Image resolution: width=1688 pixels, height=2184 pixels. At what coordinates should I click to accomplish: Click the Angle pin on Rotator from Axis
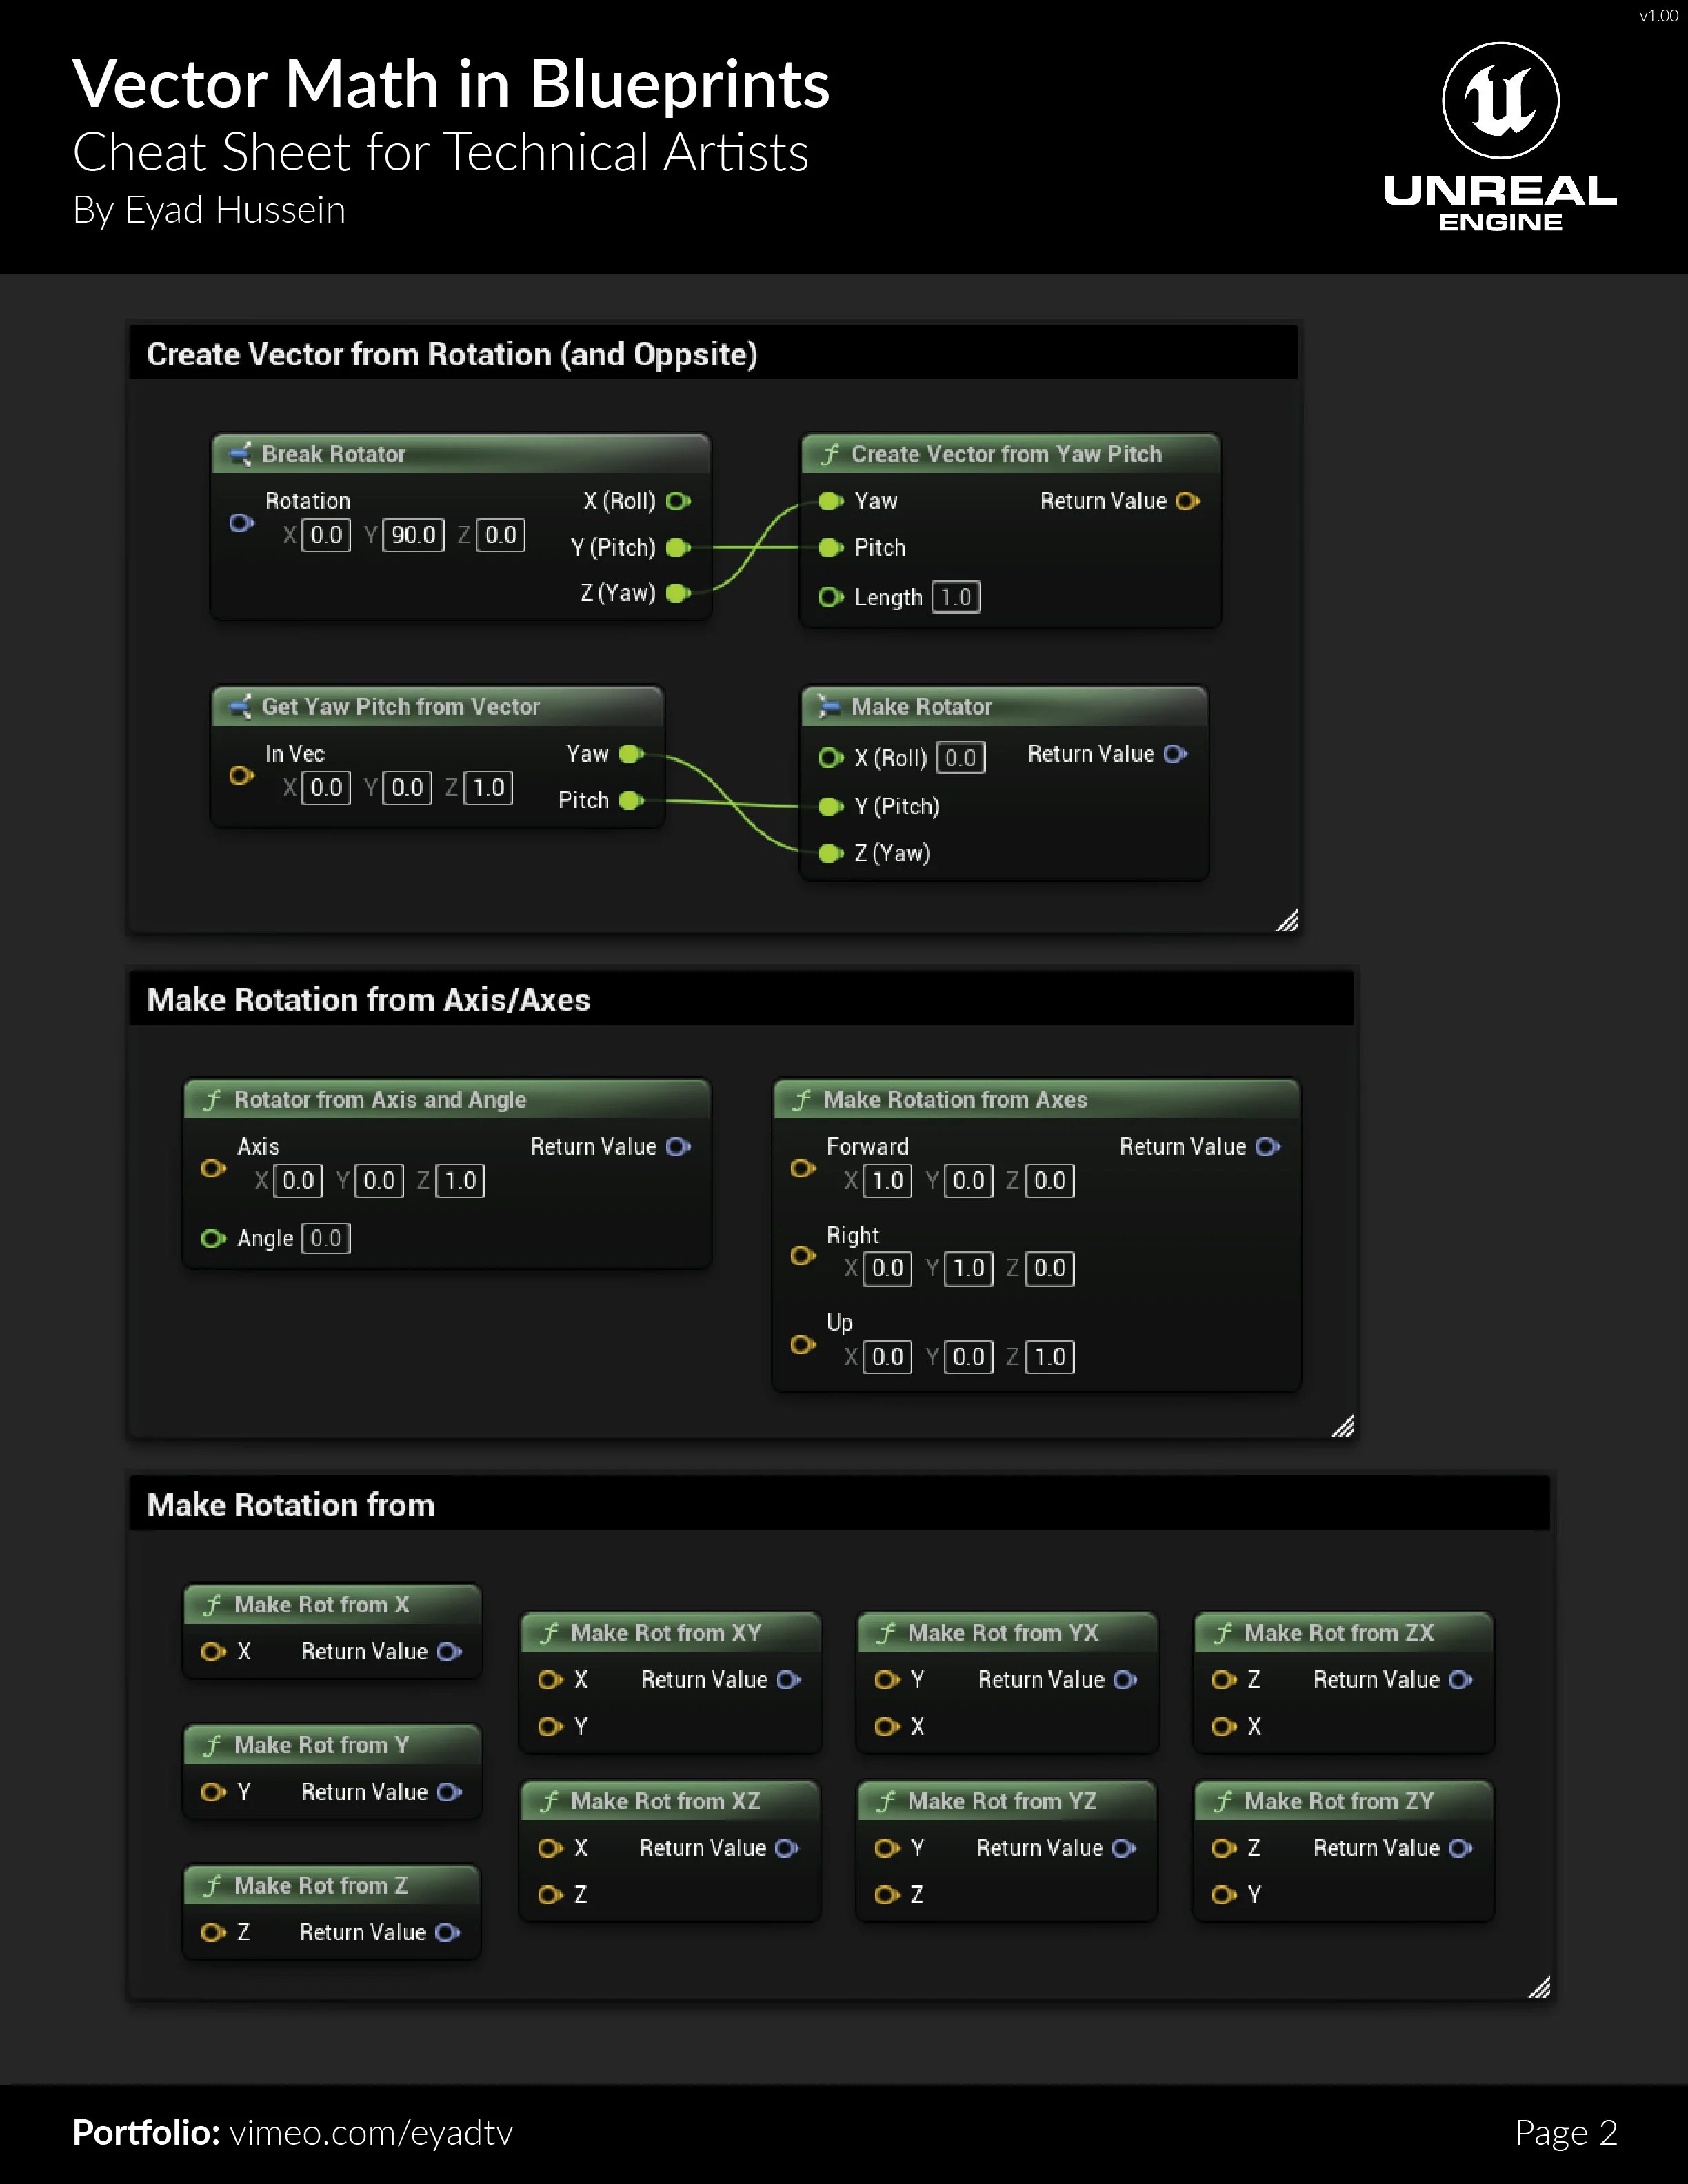click(212, 1239)
